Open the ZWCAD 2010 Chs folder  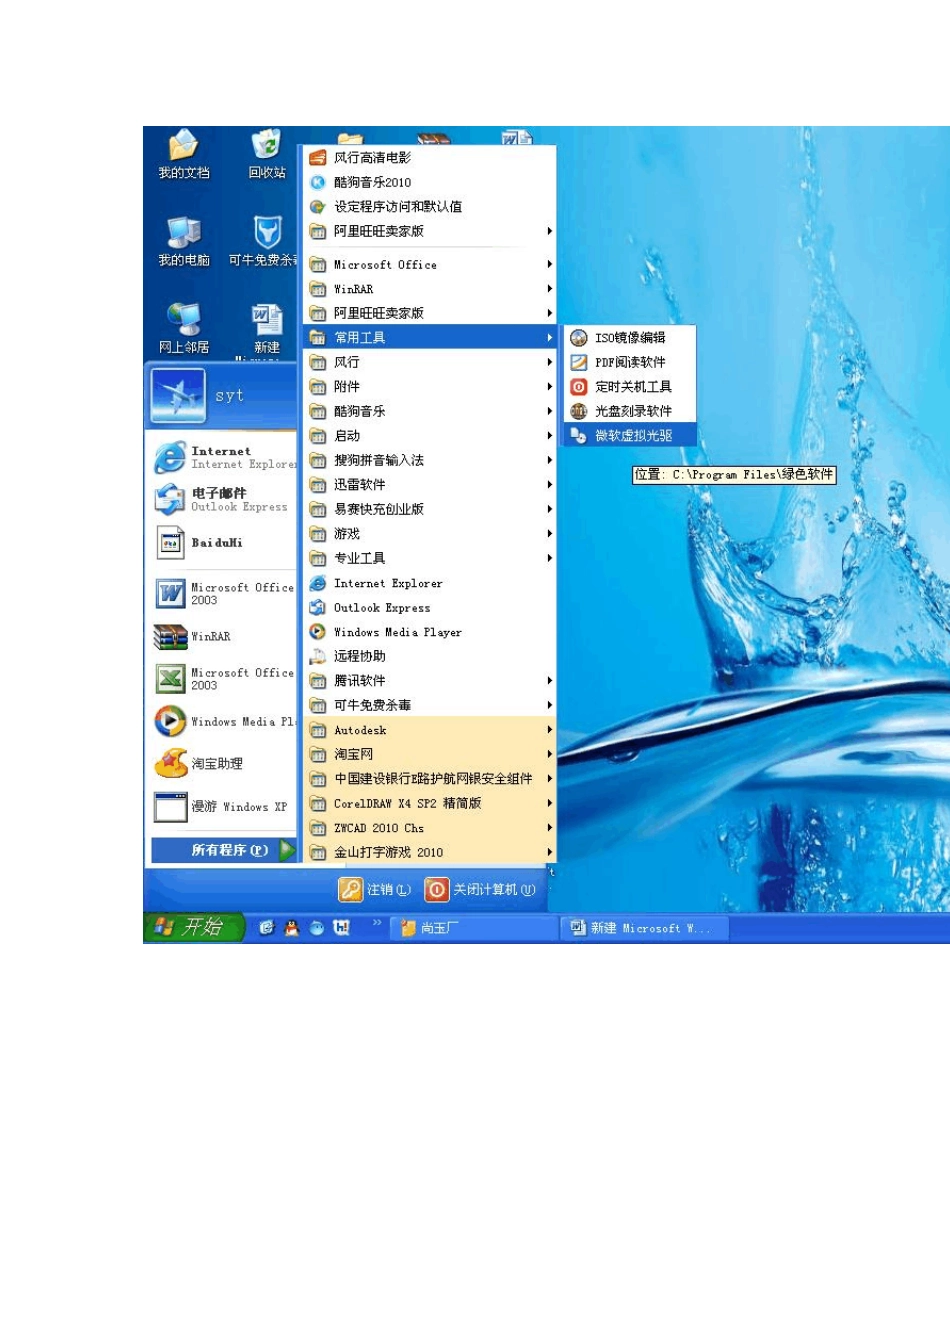coord(430,828)
